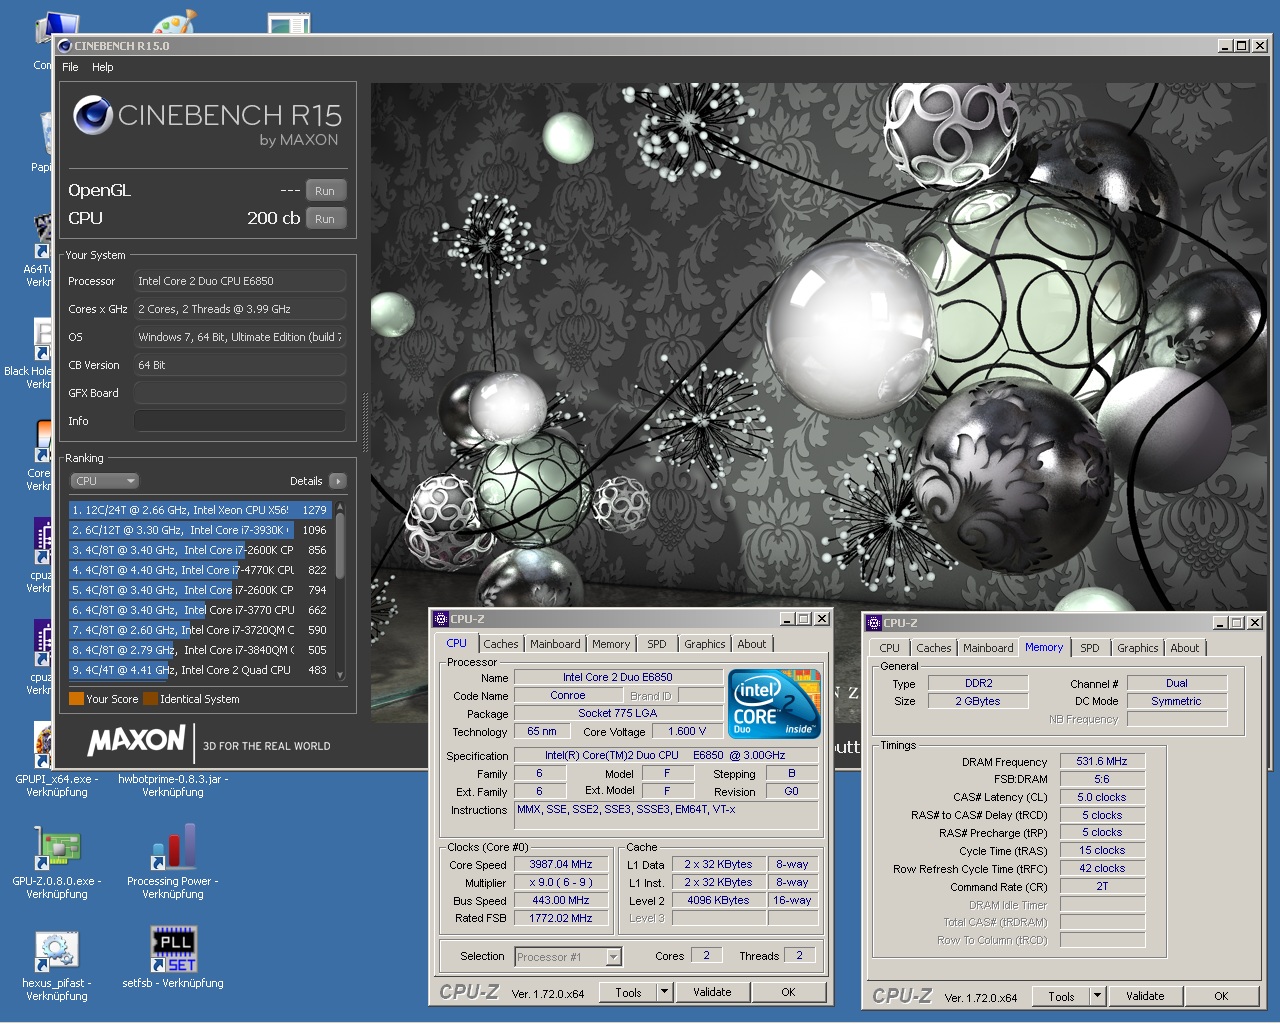Screen dimensions: 1280x1024
Task: Select ranking entry Xeon X56 score 1279
Action: click(x=199, y=510)
